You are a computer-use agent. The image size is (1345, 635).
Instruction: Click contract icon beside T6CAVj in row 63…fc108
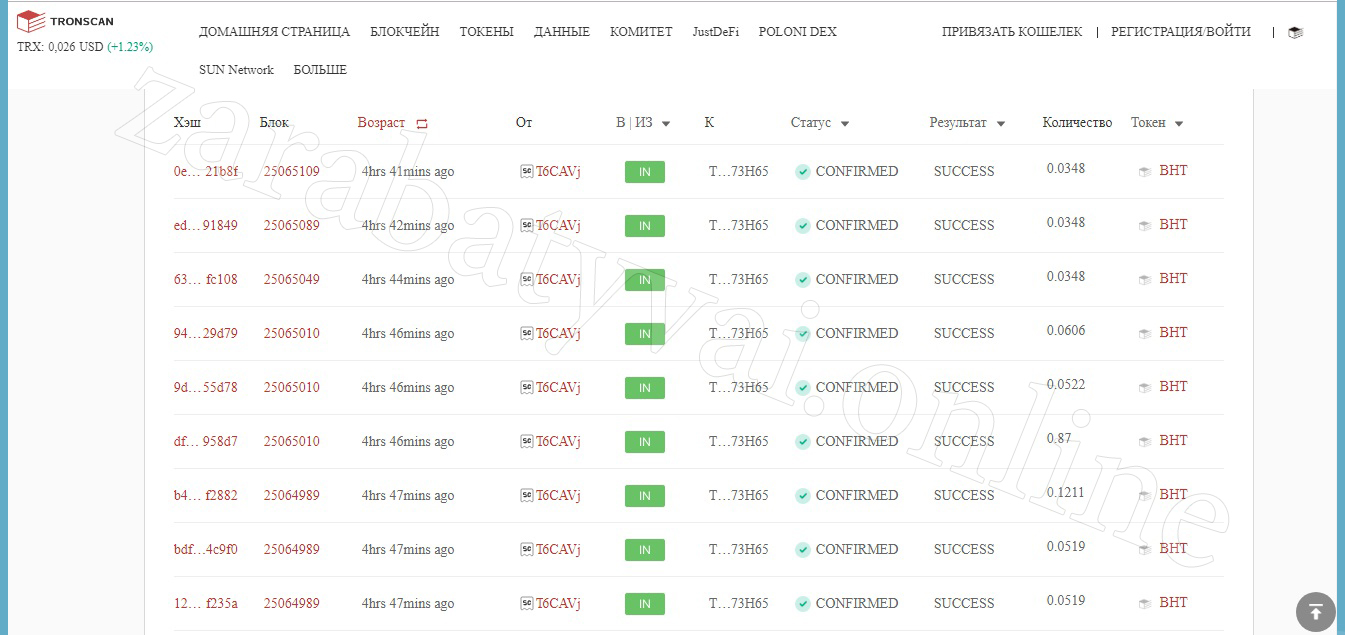526,279
